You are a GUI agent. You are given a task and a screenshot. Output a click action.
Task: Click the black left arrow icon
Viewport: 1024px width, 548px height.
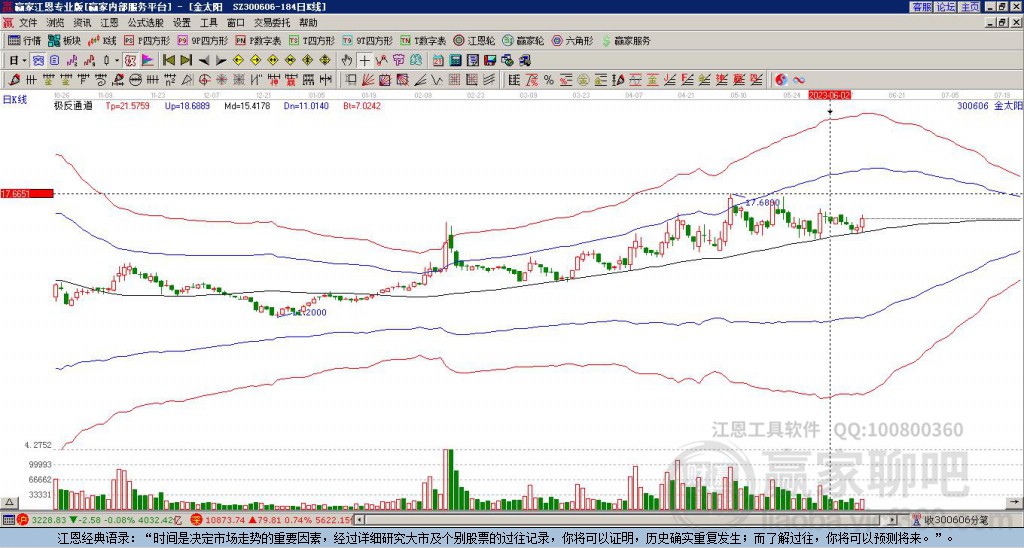pyautogui.click(x=203, y=61)
